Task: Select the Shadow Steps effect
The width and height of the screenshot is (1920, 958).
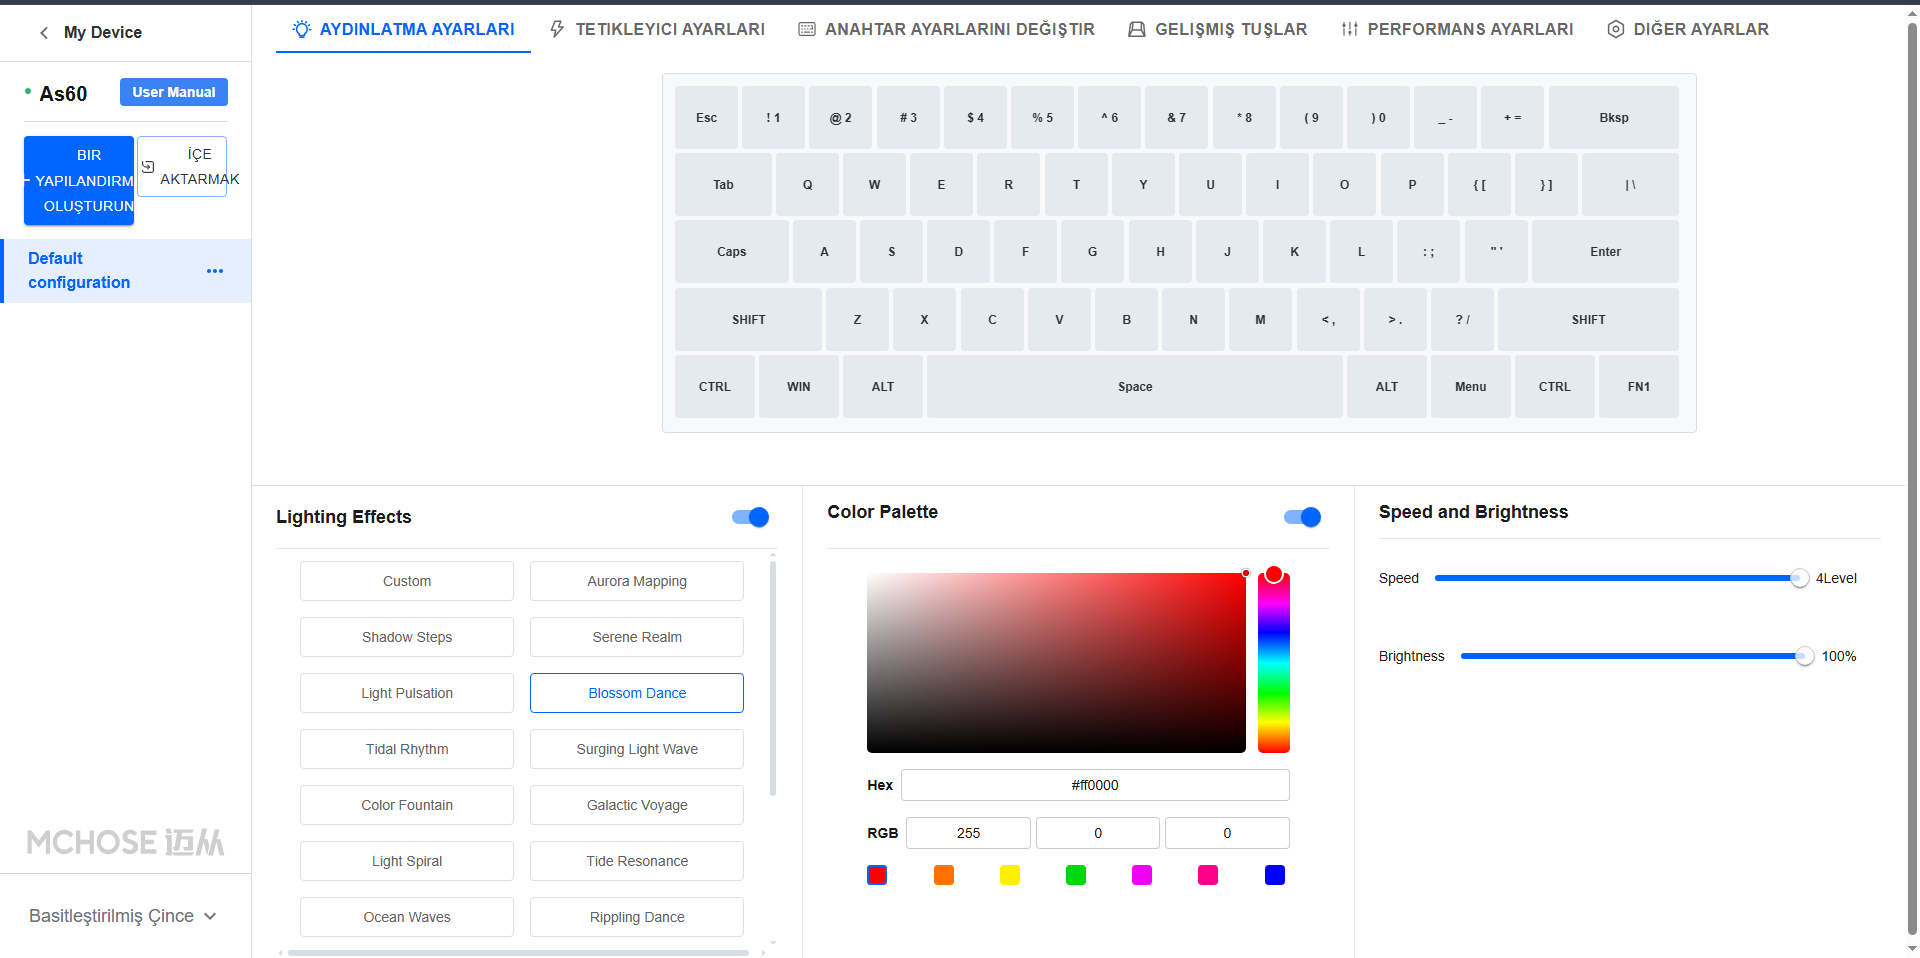Action: click(407, 637)
